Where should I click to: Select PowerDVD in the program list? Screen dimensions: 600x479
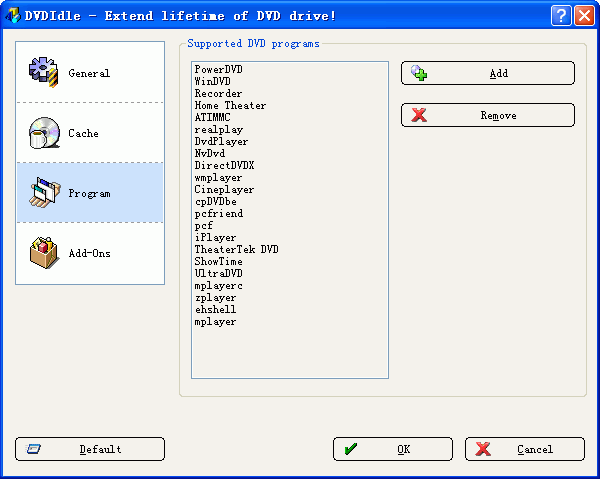tap(218, 69)
